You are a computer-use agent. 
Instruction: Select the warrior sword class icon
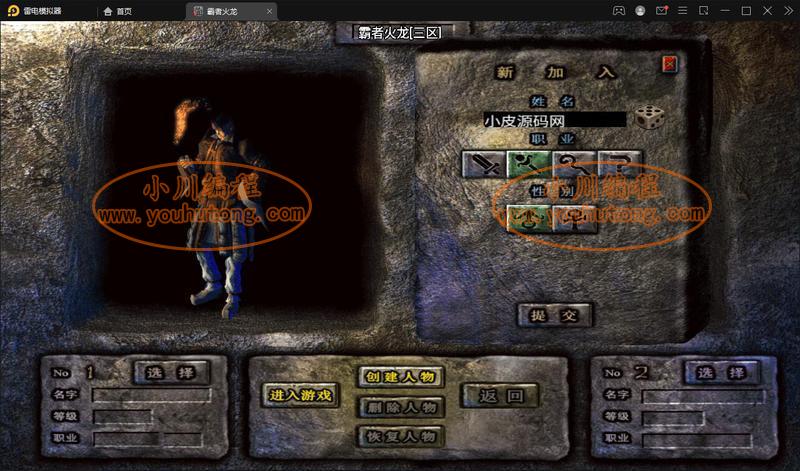click(x=483, y=164)
